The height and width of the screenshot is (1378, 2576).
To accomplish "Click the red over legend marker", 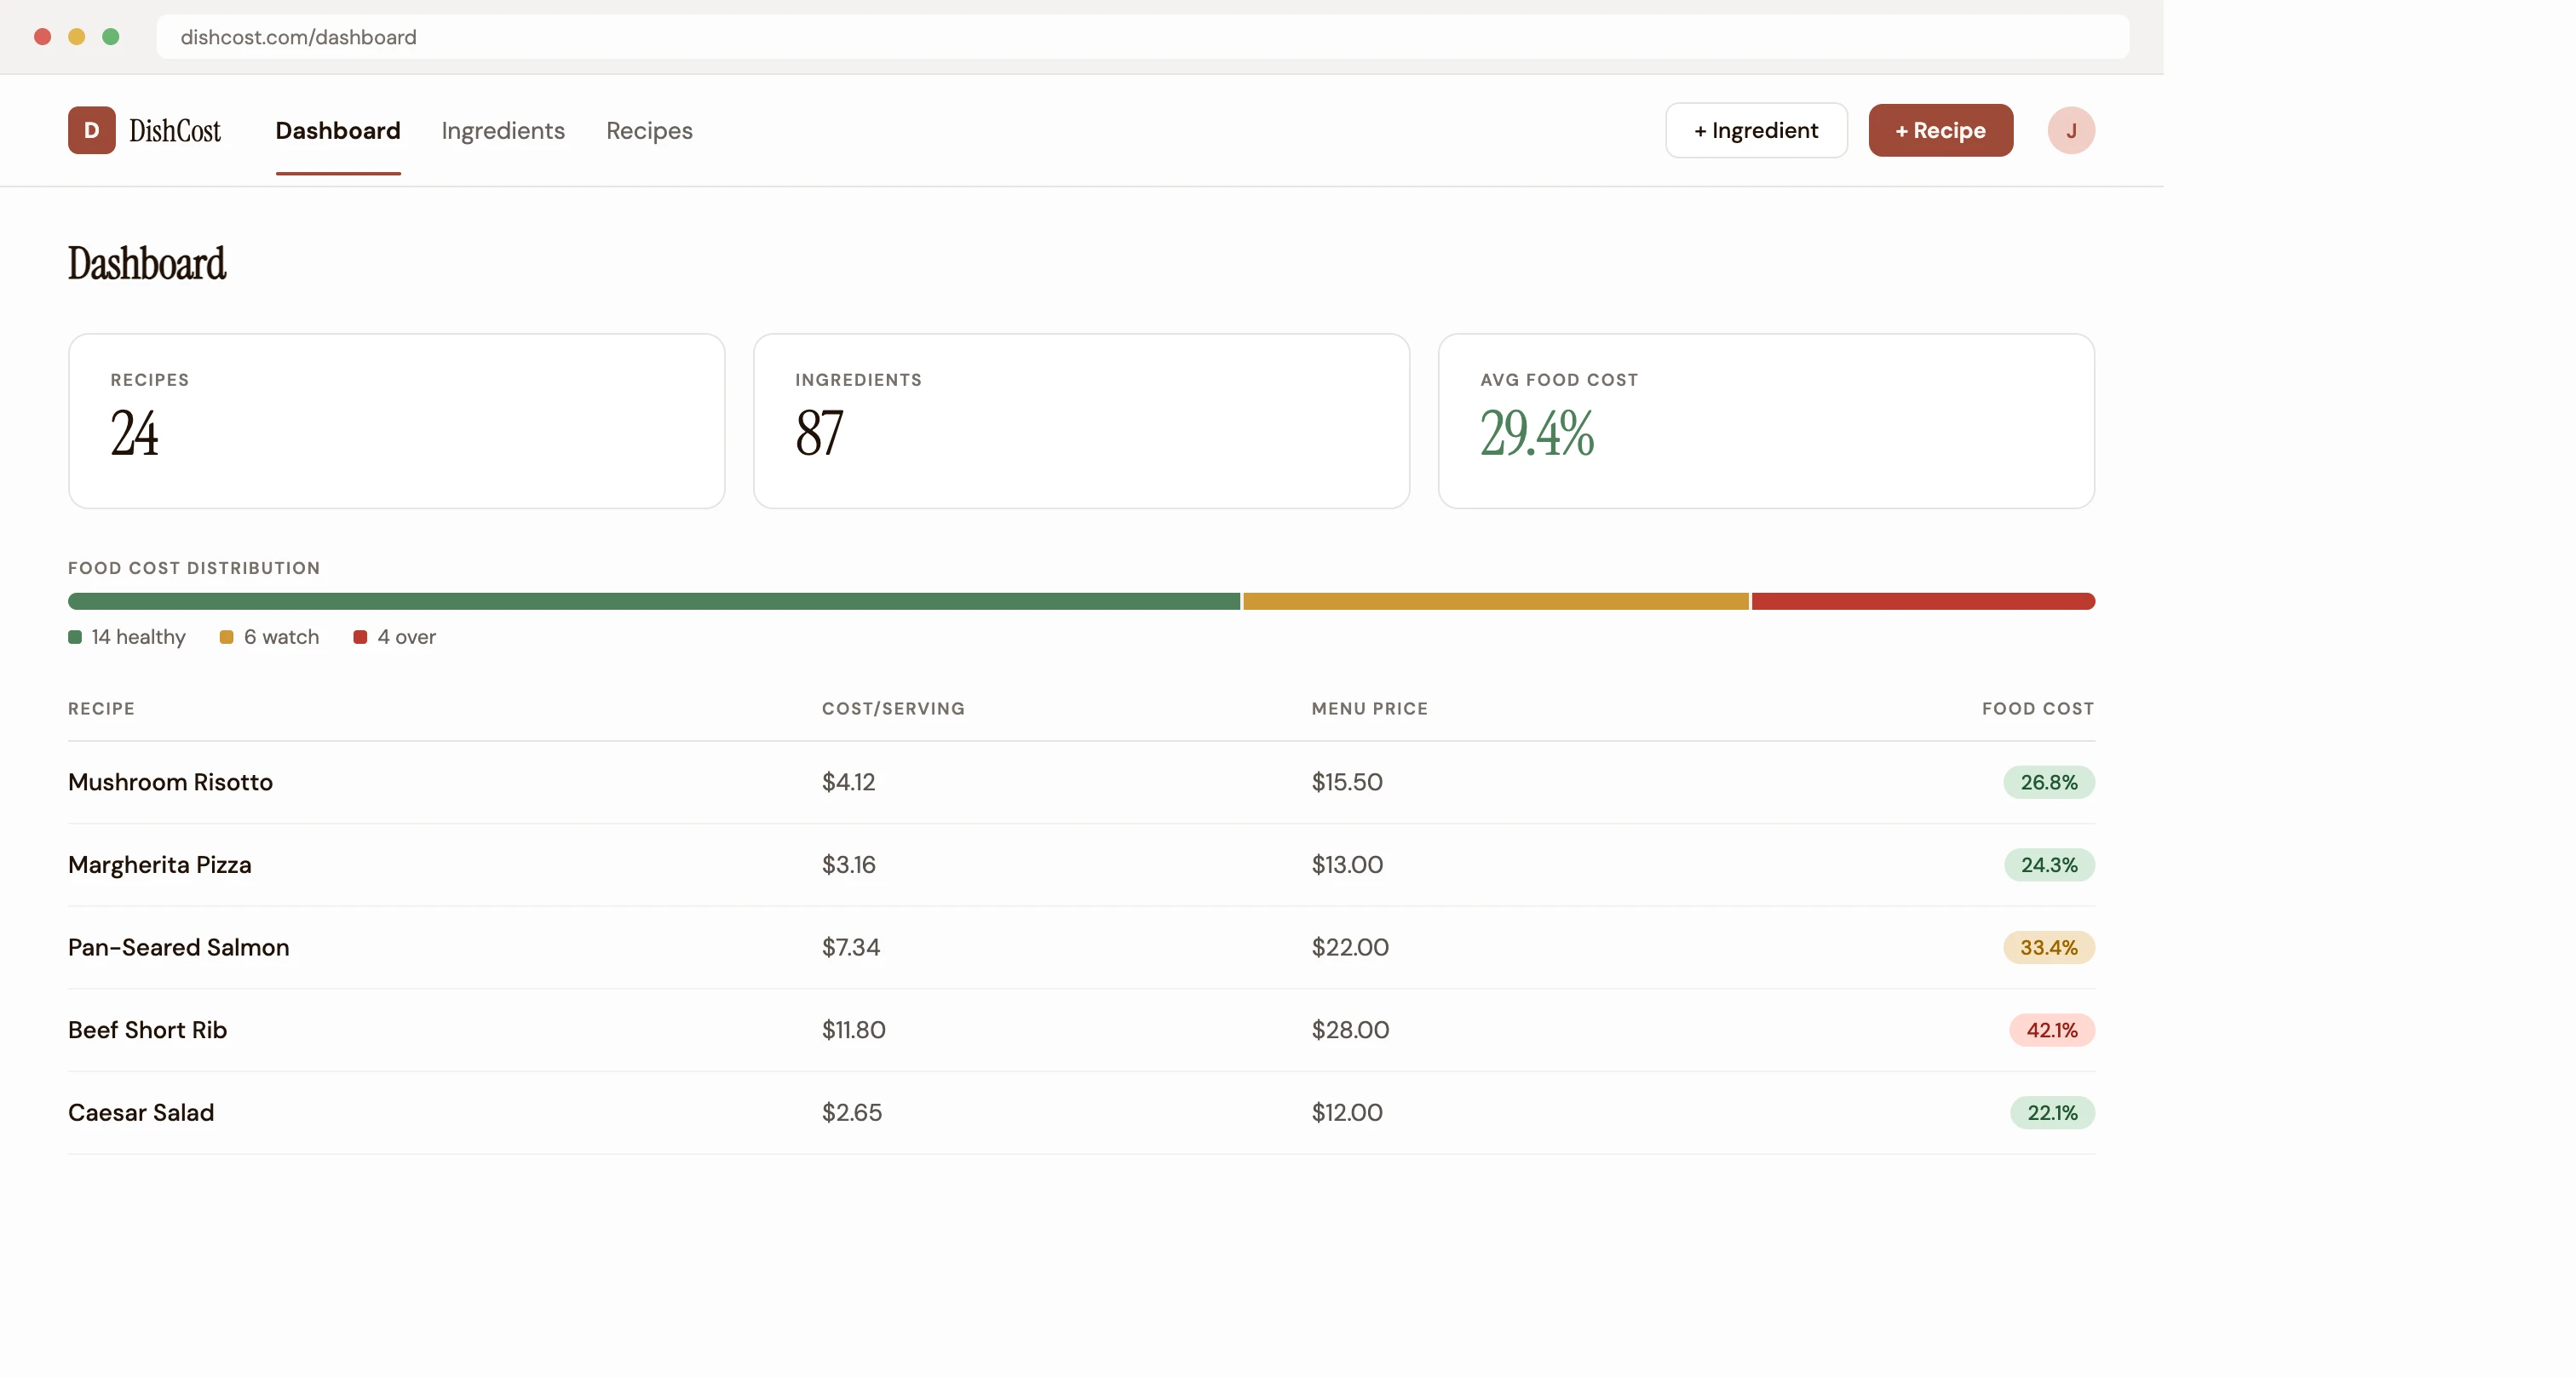I will click(x=361, y=637).
